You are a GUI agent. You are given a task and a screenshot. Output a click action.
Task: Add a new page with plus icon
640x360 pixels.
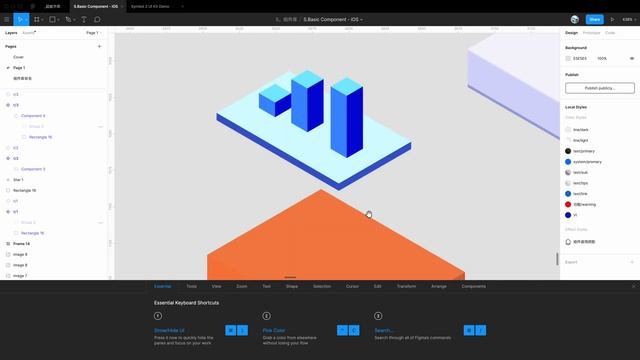[99, 47]
